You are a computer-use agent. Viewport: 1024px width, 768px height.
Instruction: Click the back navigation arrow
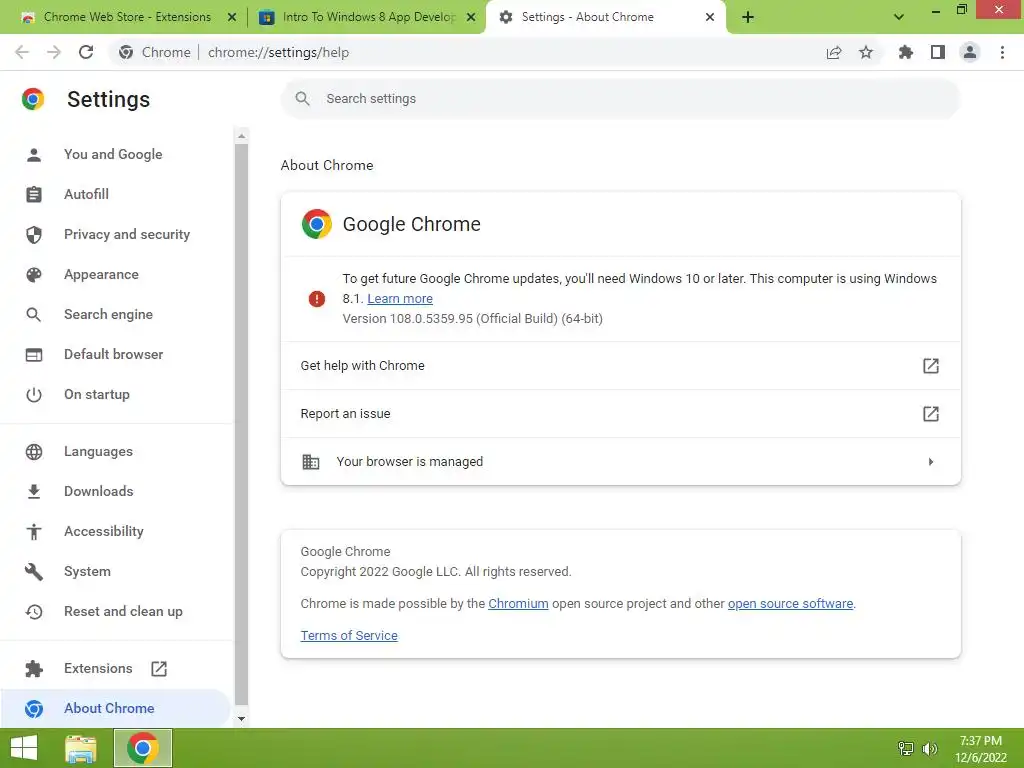click(22, 52)
